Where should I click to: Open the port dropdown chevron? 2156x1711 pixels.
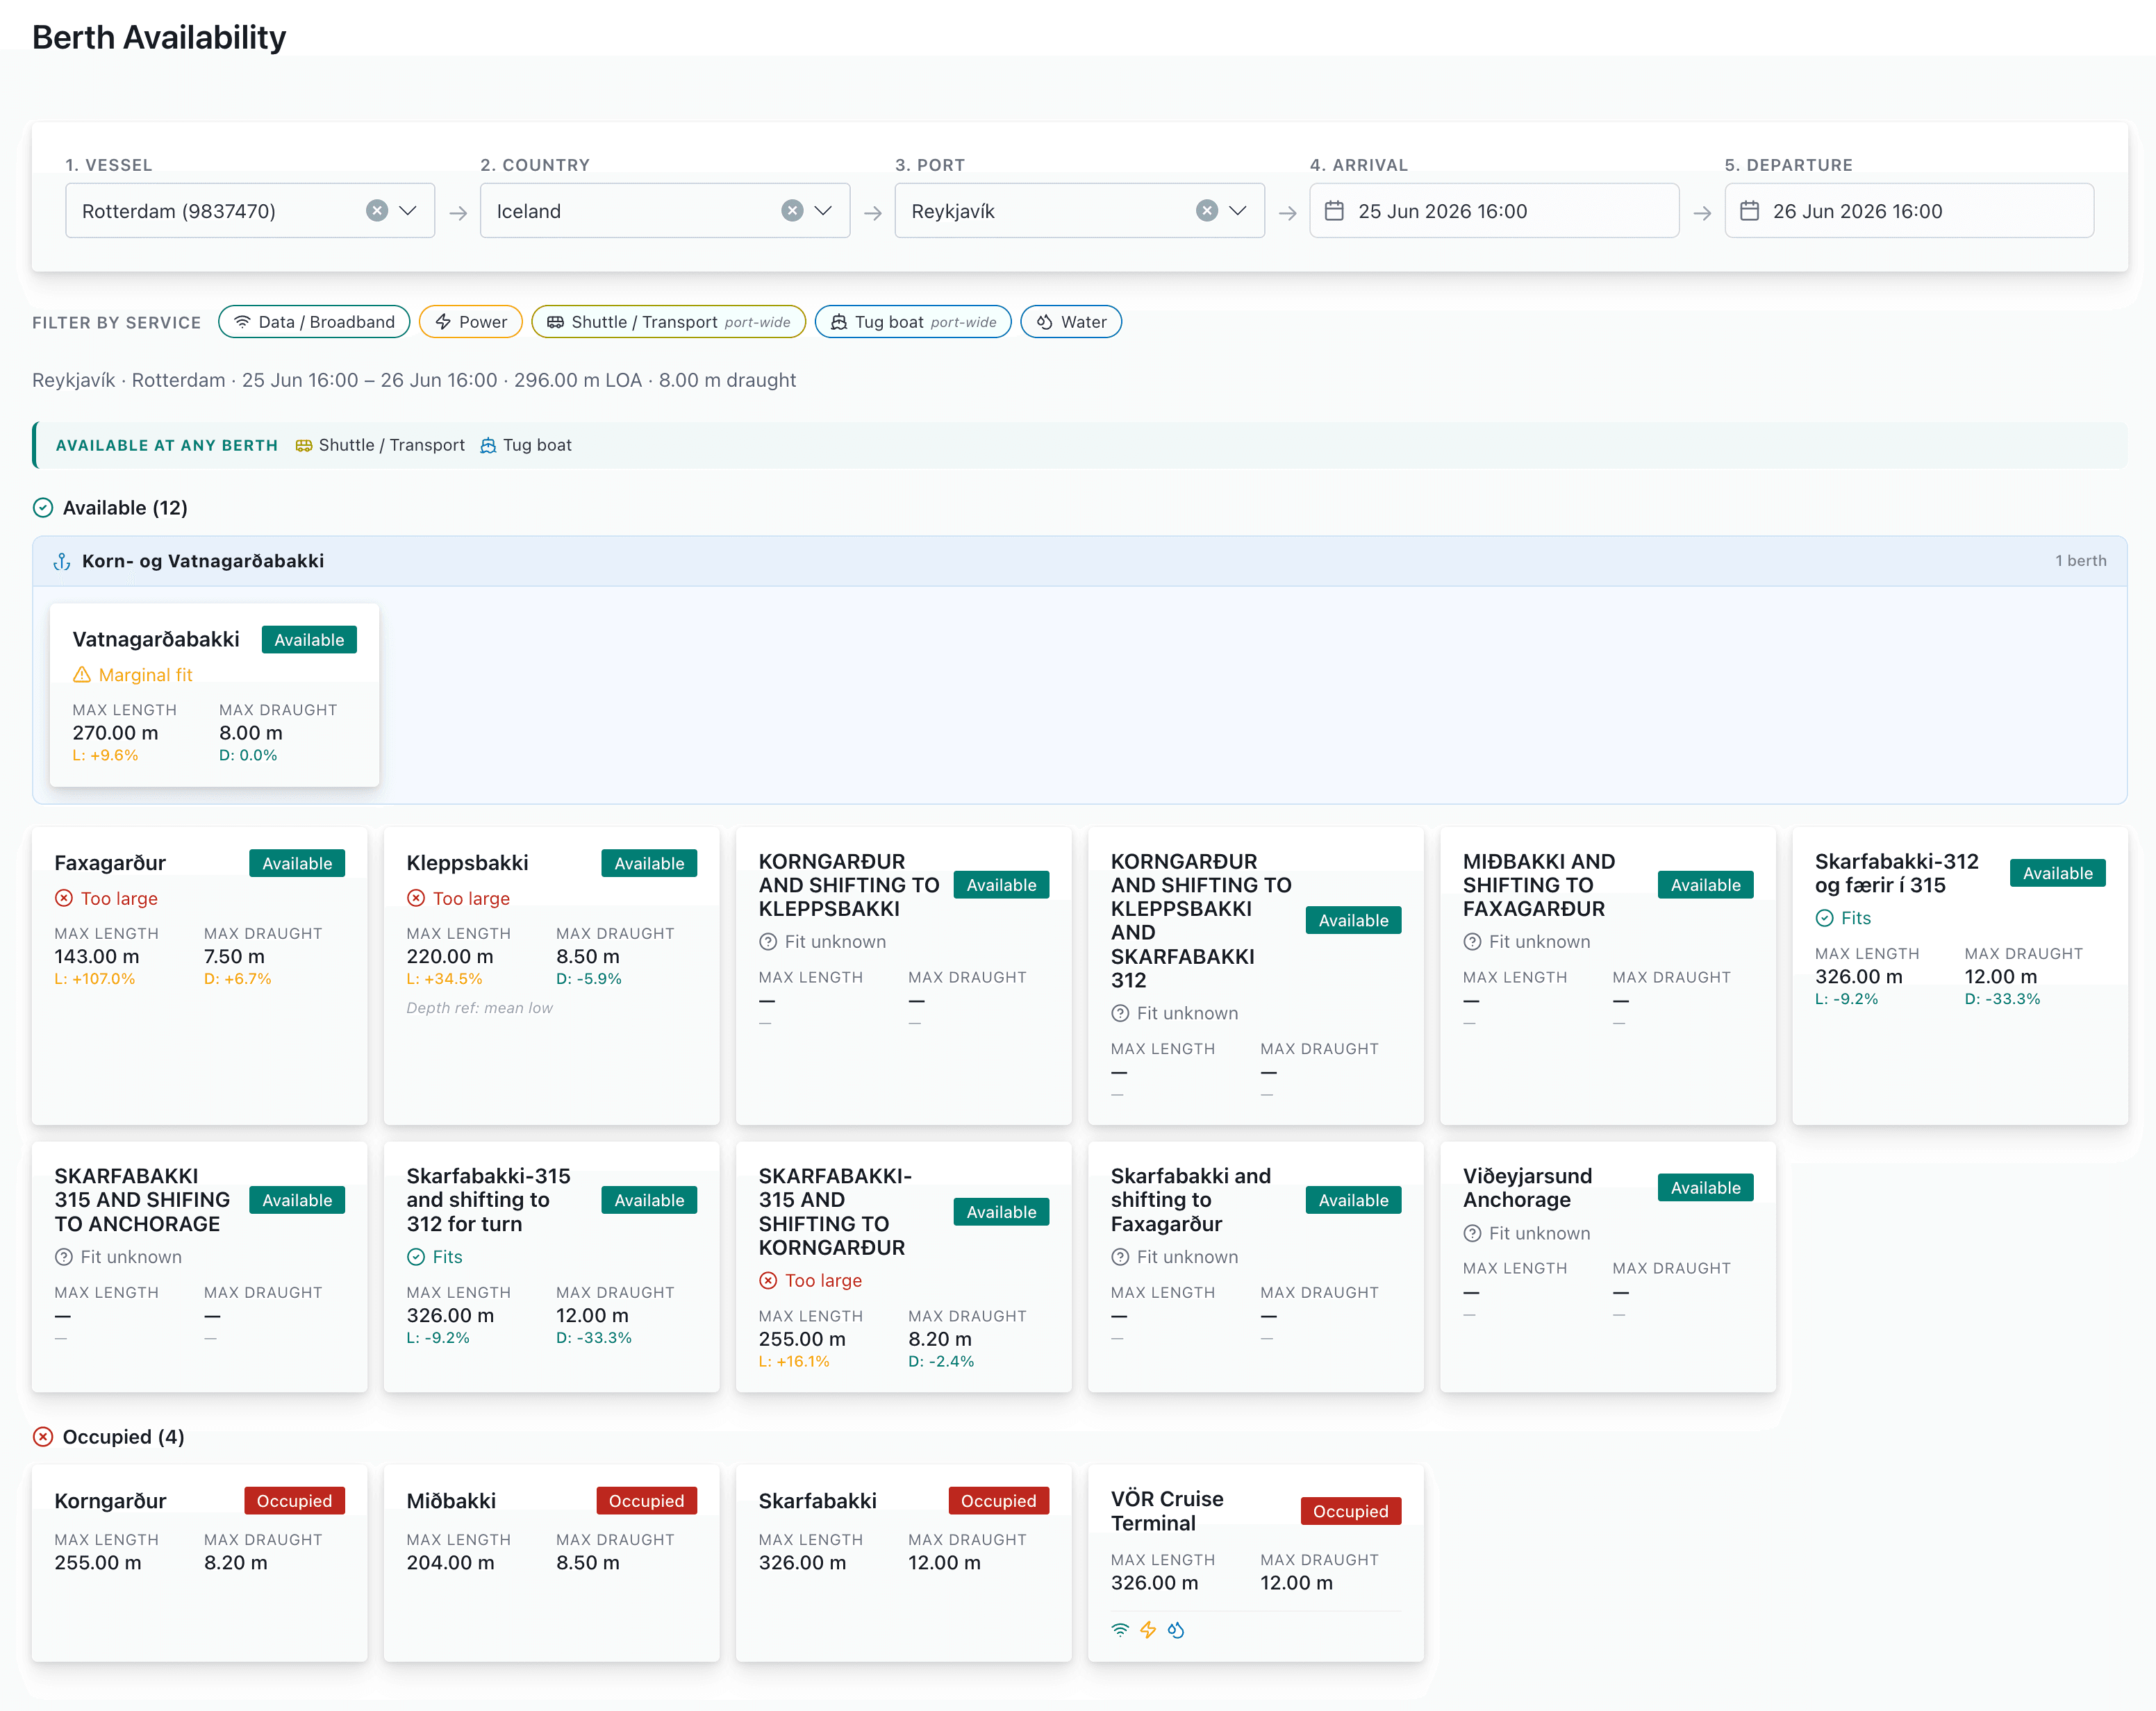click(1238, 211)
